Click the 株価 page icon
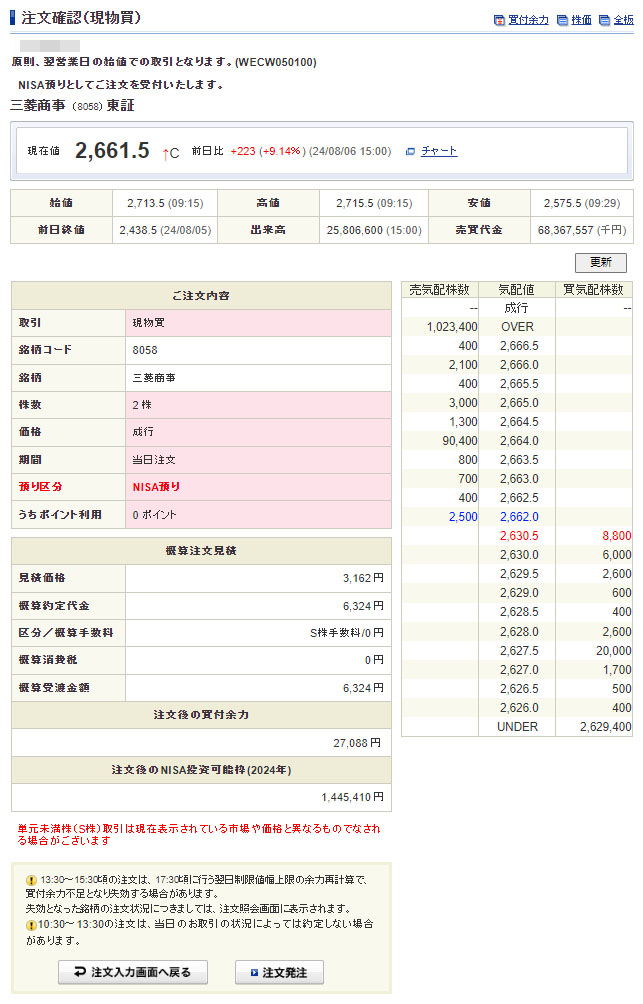 pyautogui.click(x=562, y=20)
